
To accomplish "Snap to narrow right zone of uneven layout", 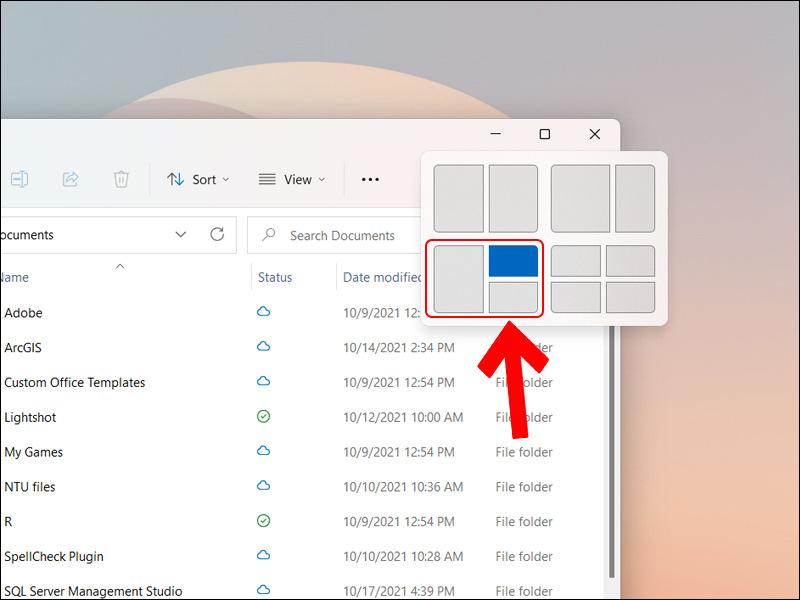I will pos(635,198).
